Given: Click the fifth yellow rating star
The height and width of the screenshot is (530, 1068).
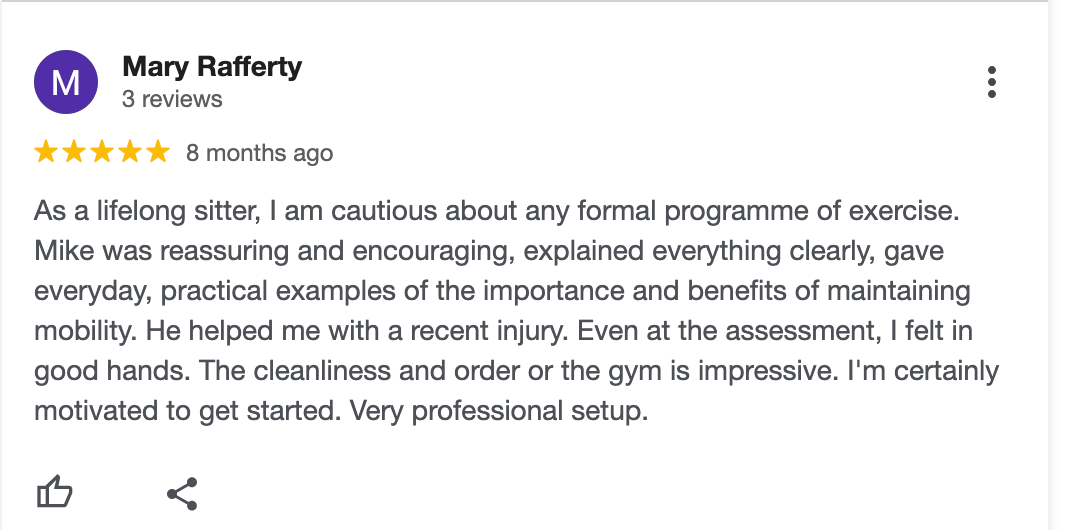Looking at the screenshot, I should (x=158, y=152).
